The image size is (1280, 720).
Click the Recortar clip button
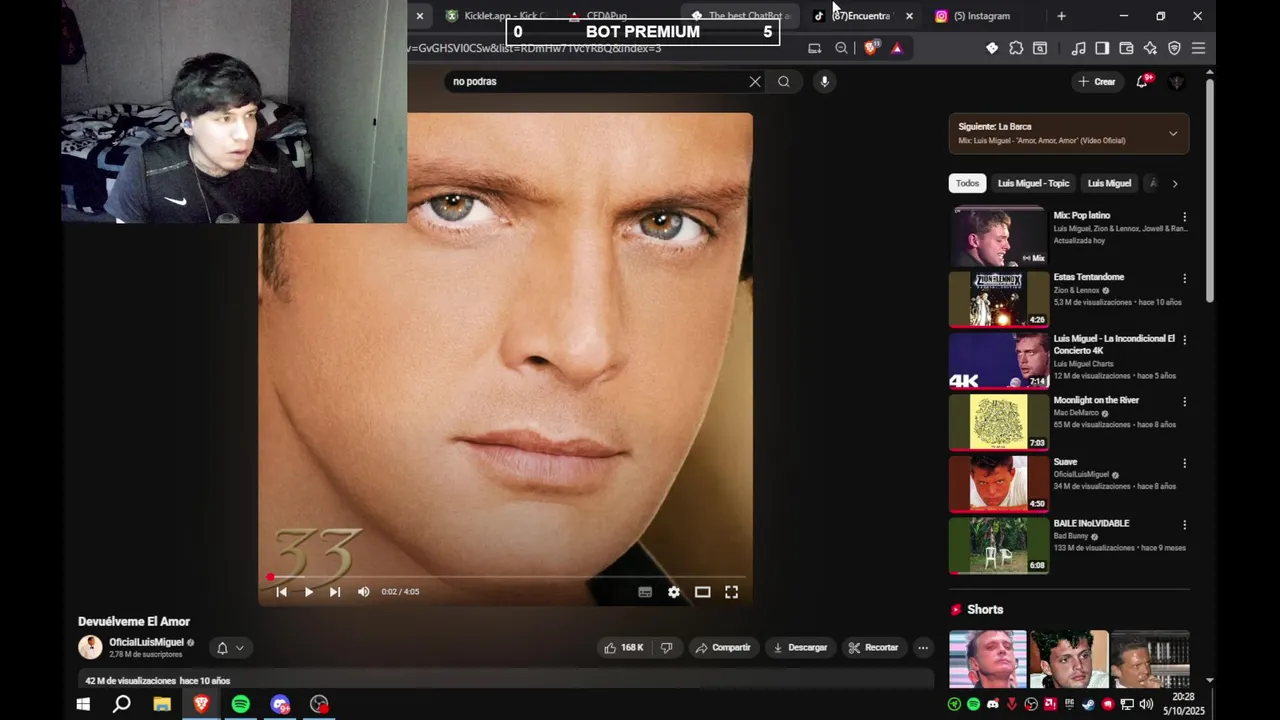click(873, 648)
